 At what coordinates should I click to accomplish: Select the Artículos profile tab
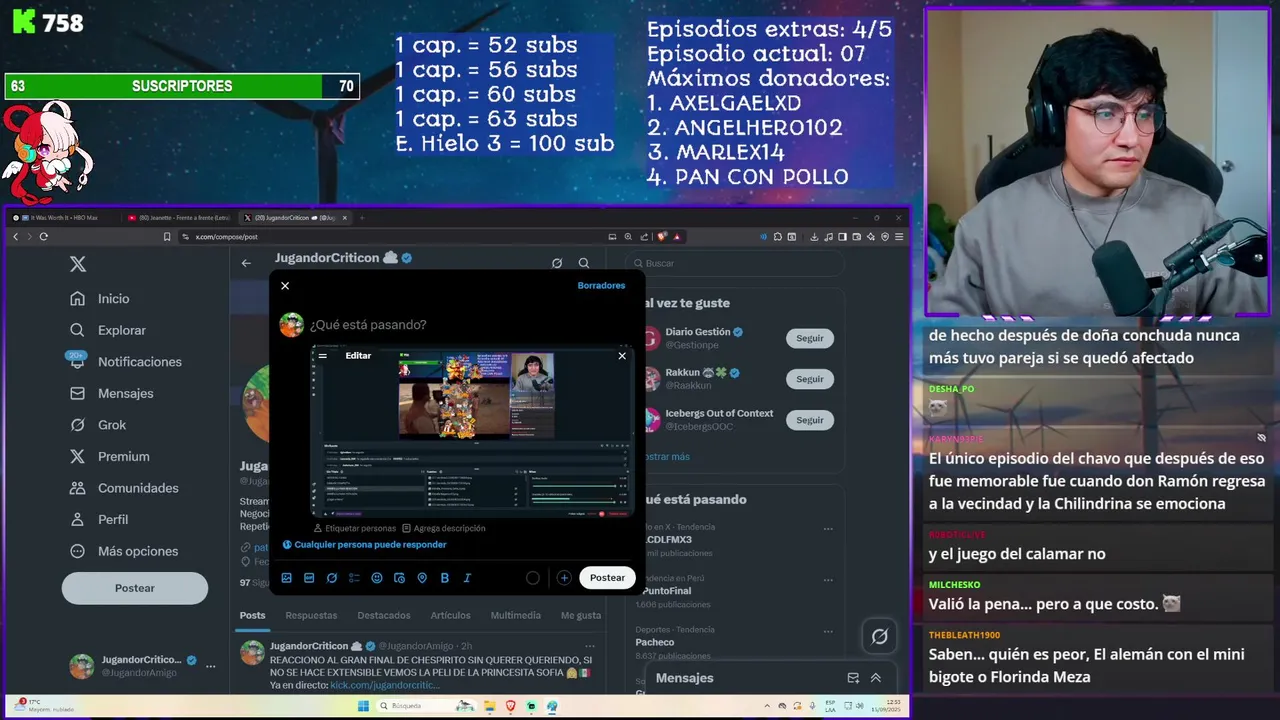tap(451, 616)
